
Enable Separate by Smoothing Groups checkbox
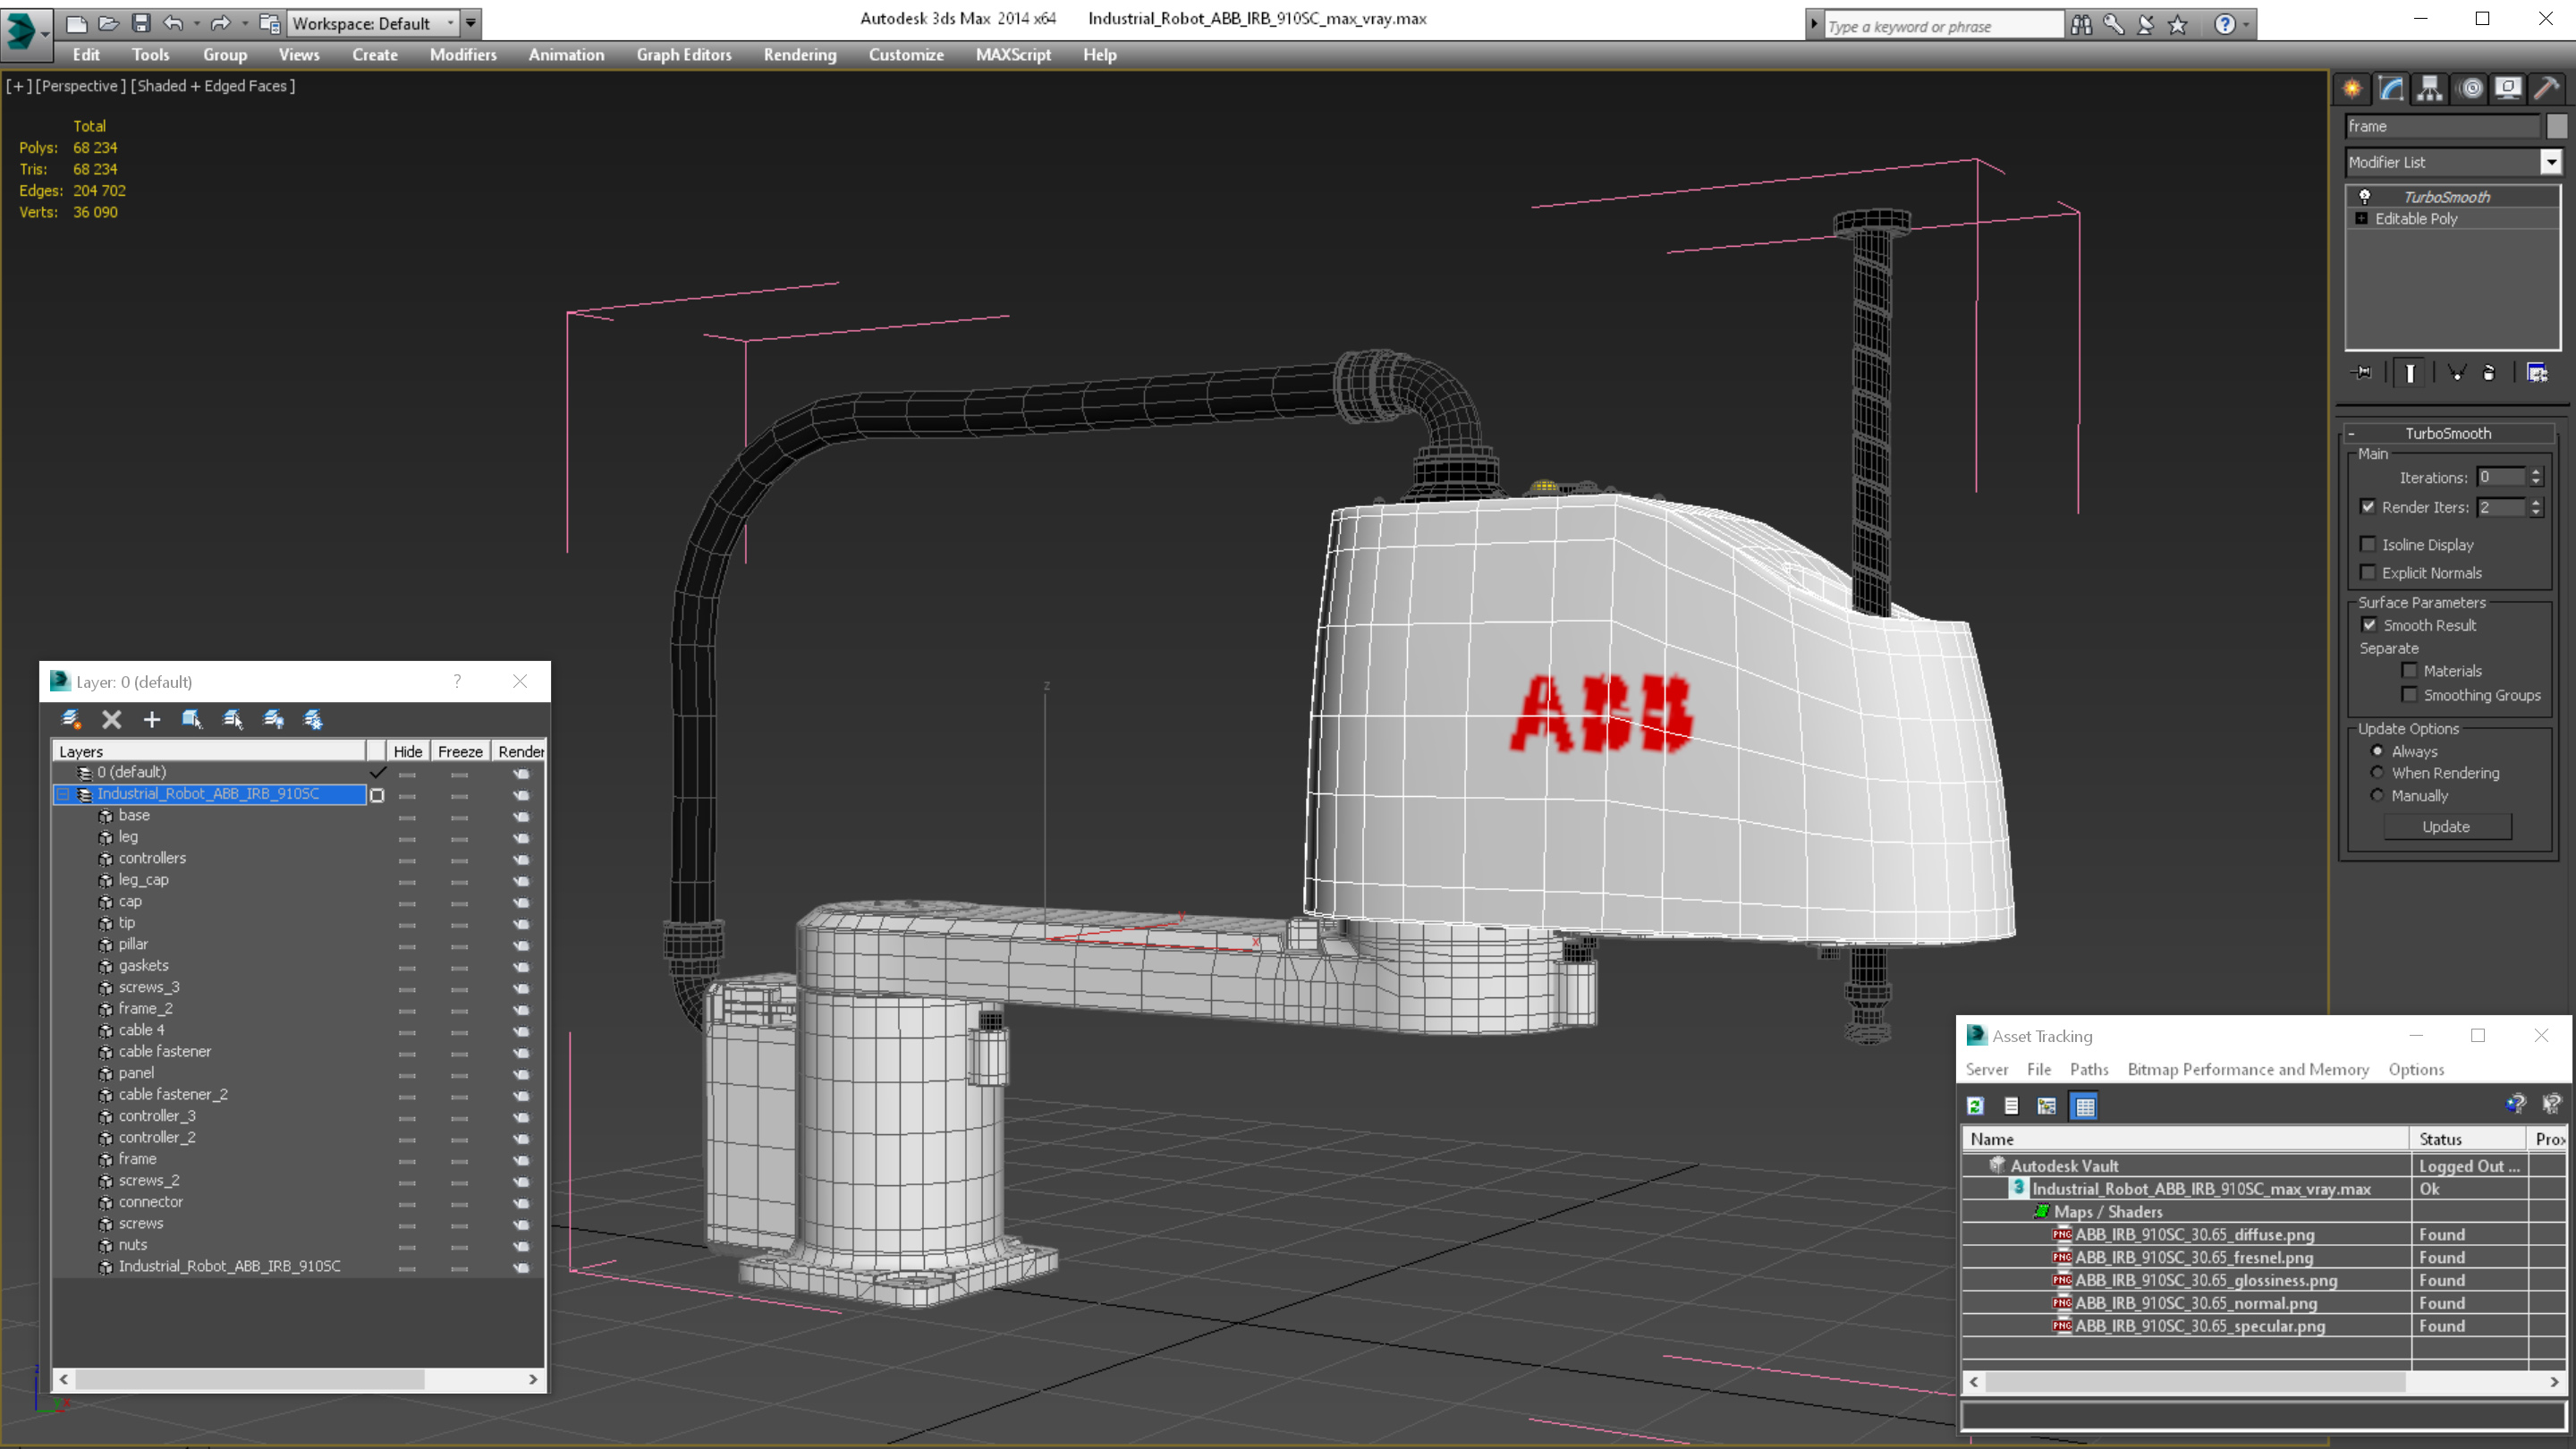2409,694
